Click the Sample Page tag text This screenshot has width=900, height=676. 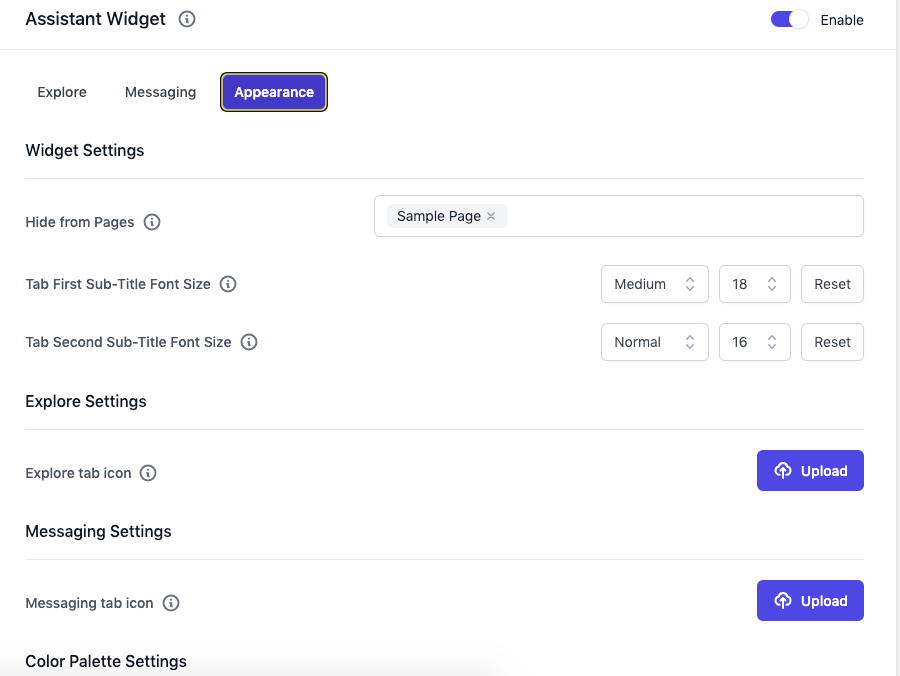click(x=439, y=216)
